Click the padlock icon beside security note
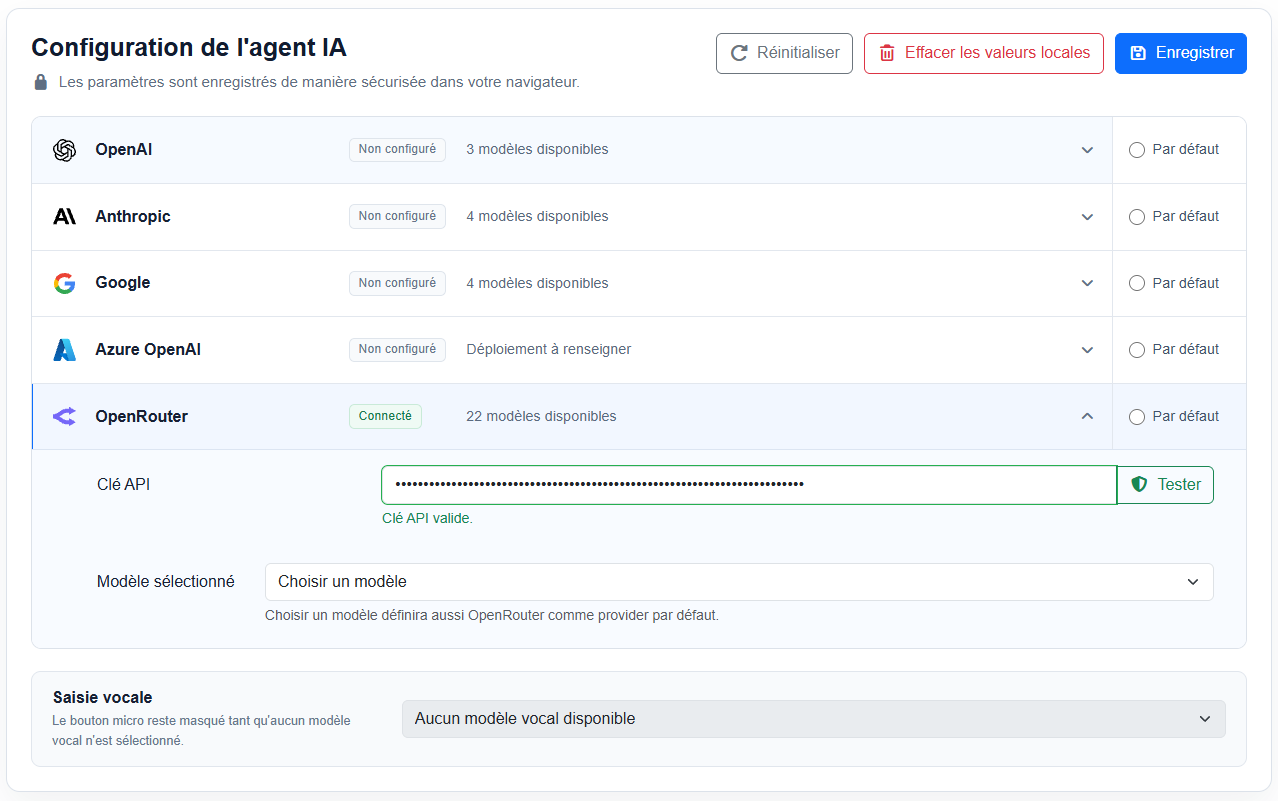The width and height of the screenshot is (1278, 801). (41, 82)
